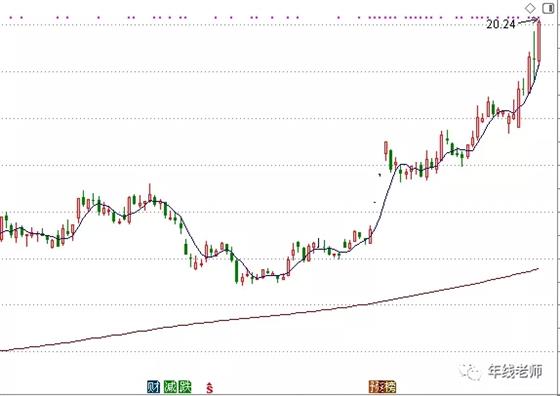Click the diamond icon at top right
The image size is (560, 396).
pyautogui.click(x=530, y=8)
